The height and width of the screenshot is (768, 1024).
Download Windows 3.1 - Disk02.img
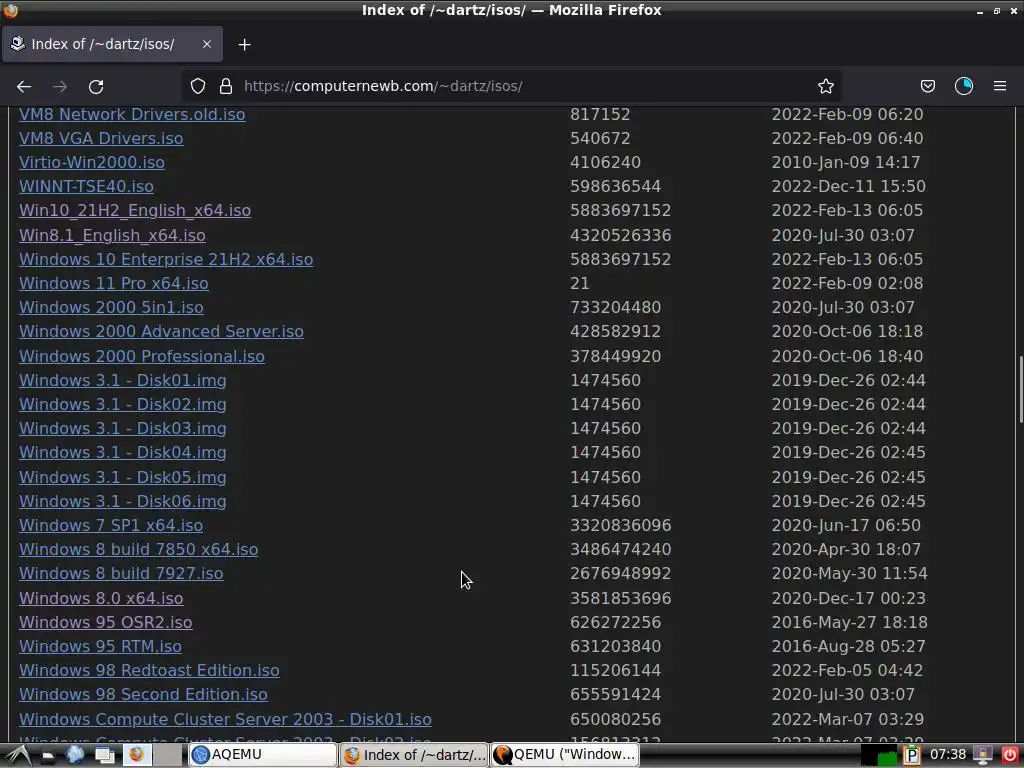[123, 405]
